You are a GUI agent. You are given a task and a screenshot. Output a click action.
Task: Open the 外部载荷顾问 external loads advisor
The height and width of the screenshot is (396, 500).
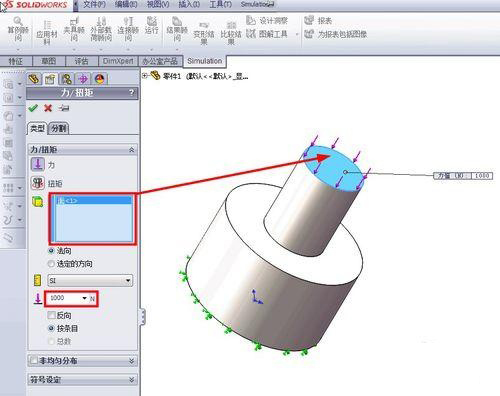point(101,29)
